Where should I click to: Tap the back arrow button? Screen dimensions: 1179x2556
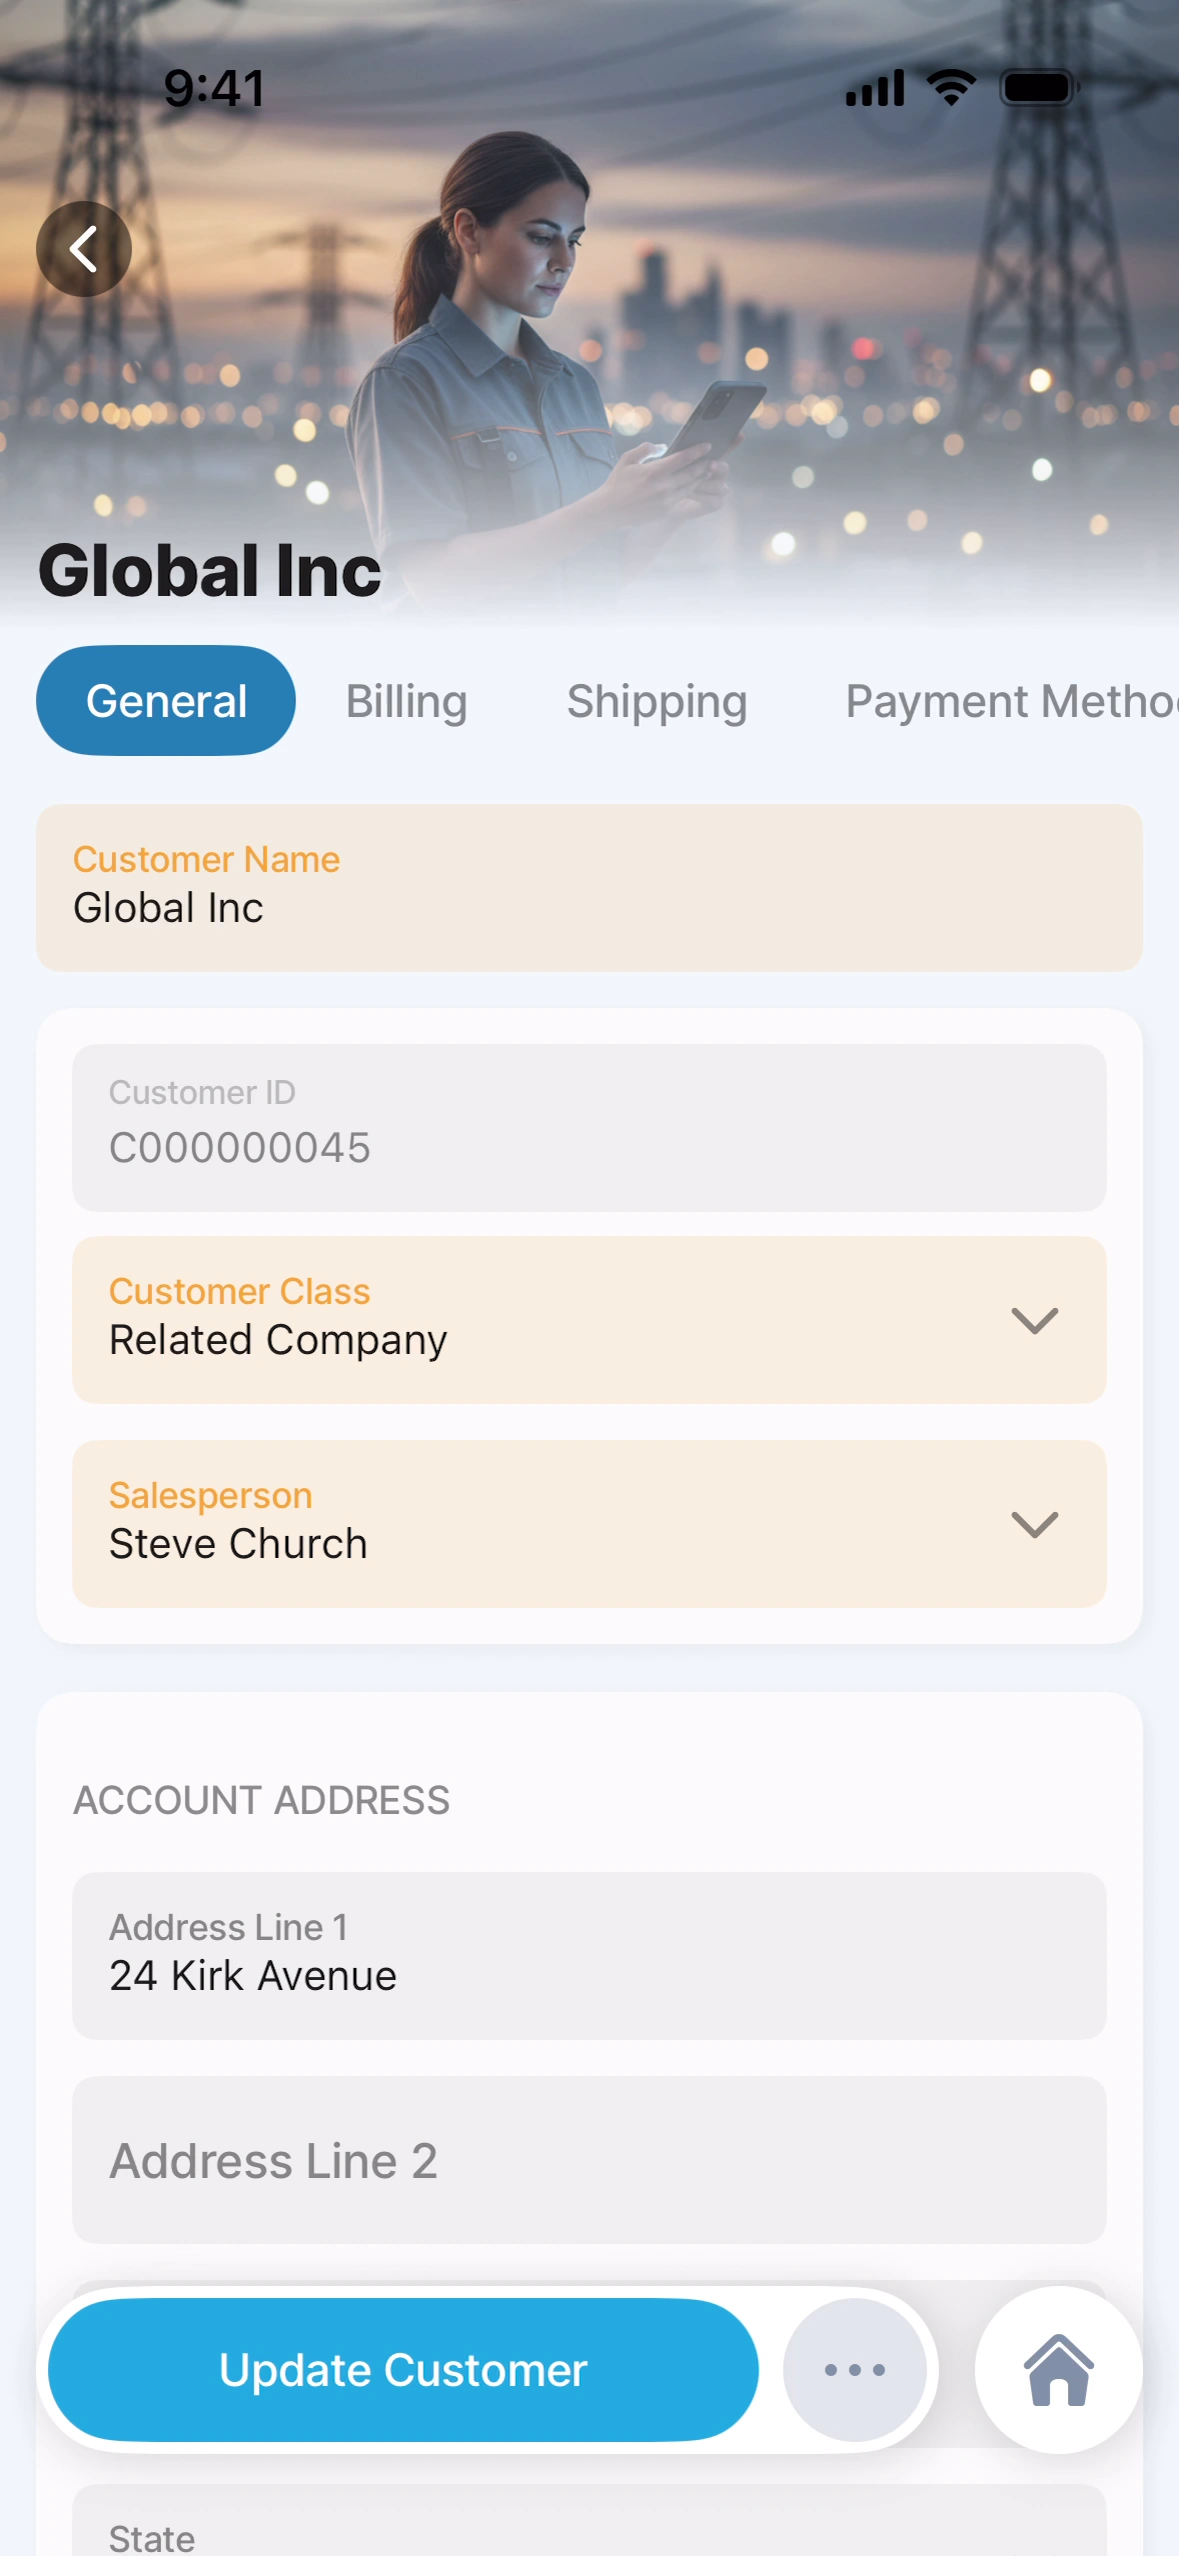tap(84, 249)
